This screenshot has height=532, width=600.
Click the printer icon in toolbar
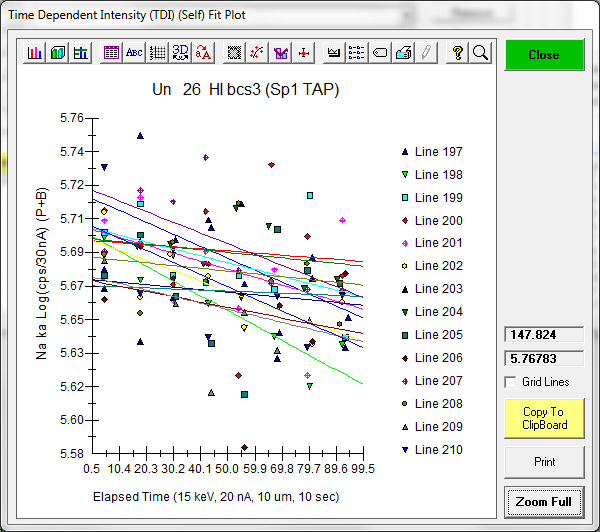tap(403, 53)
